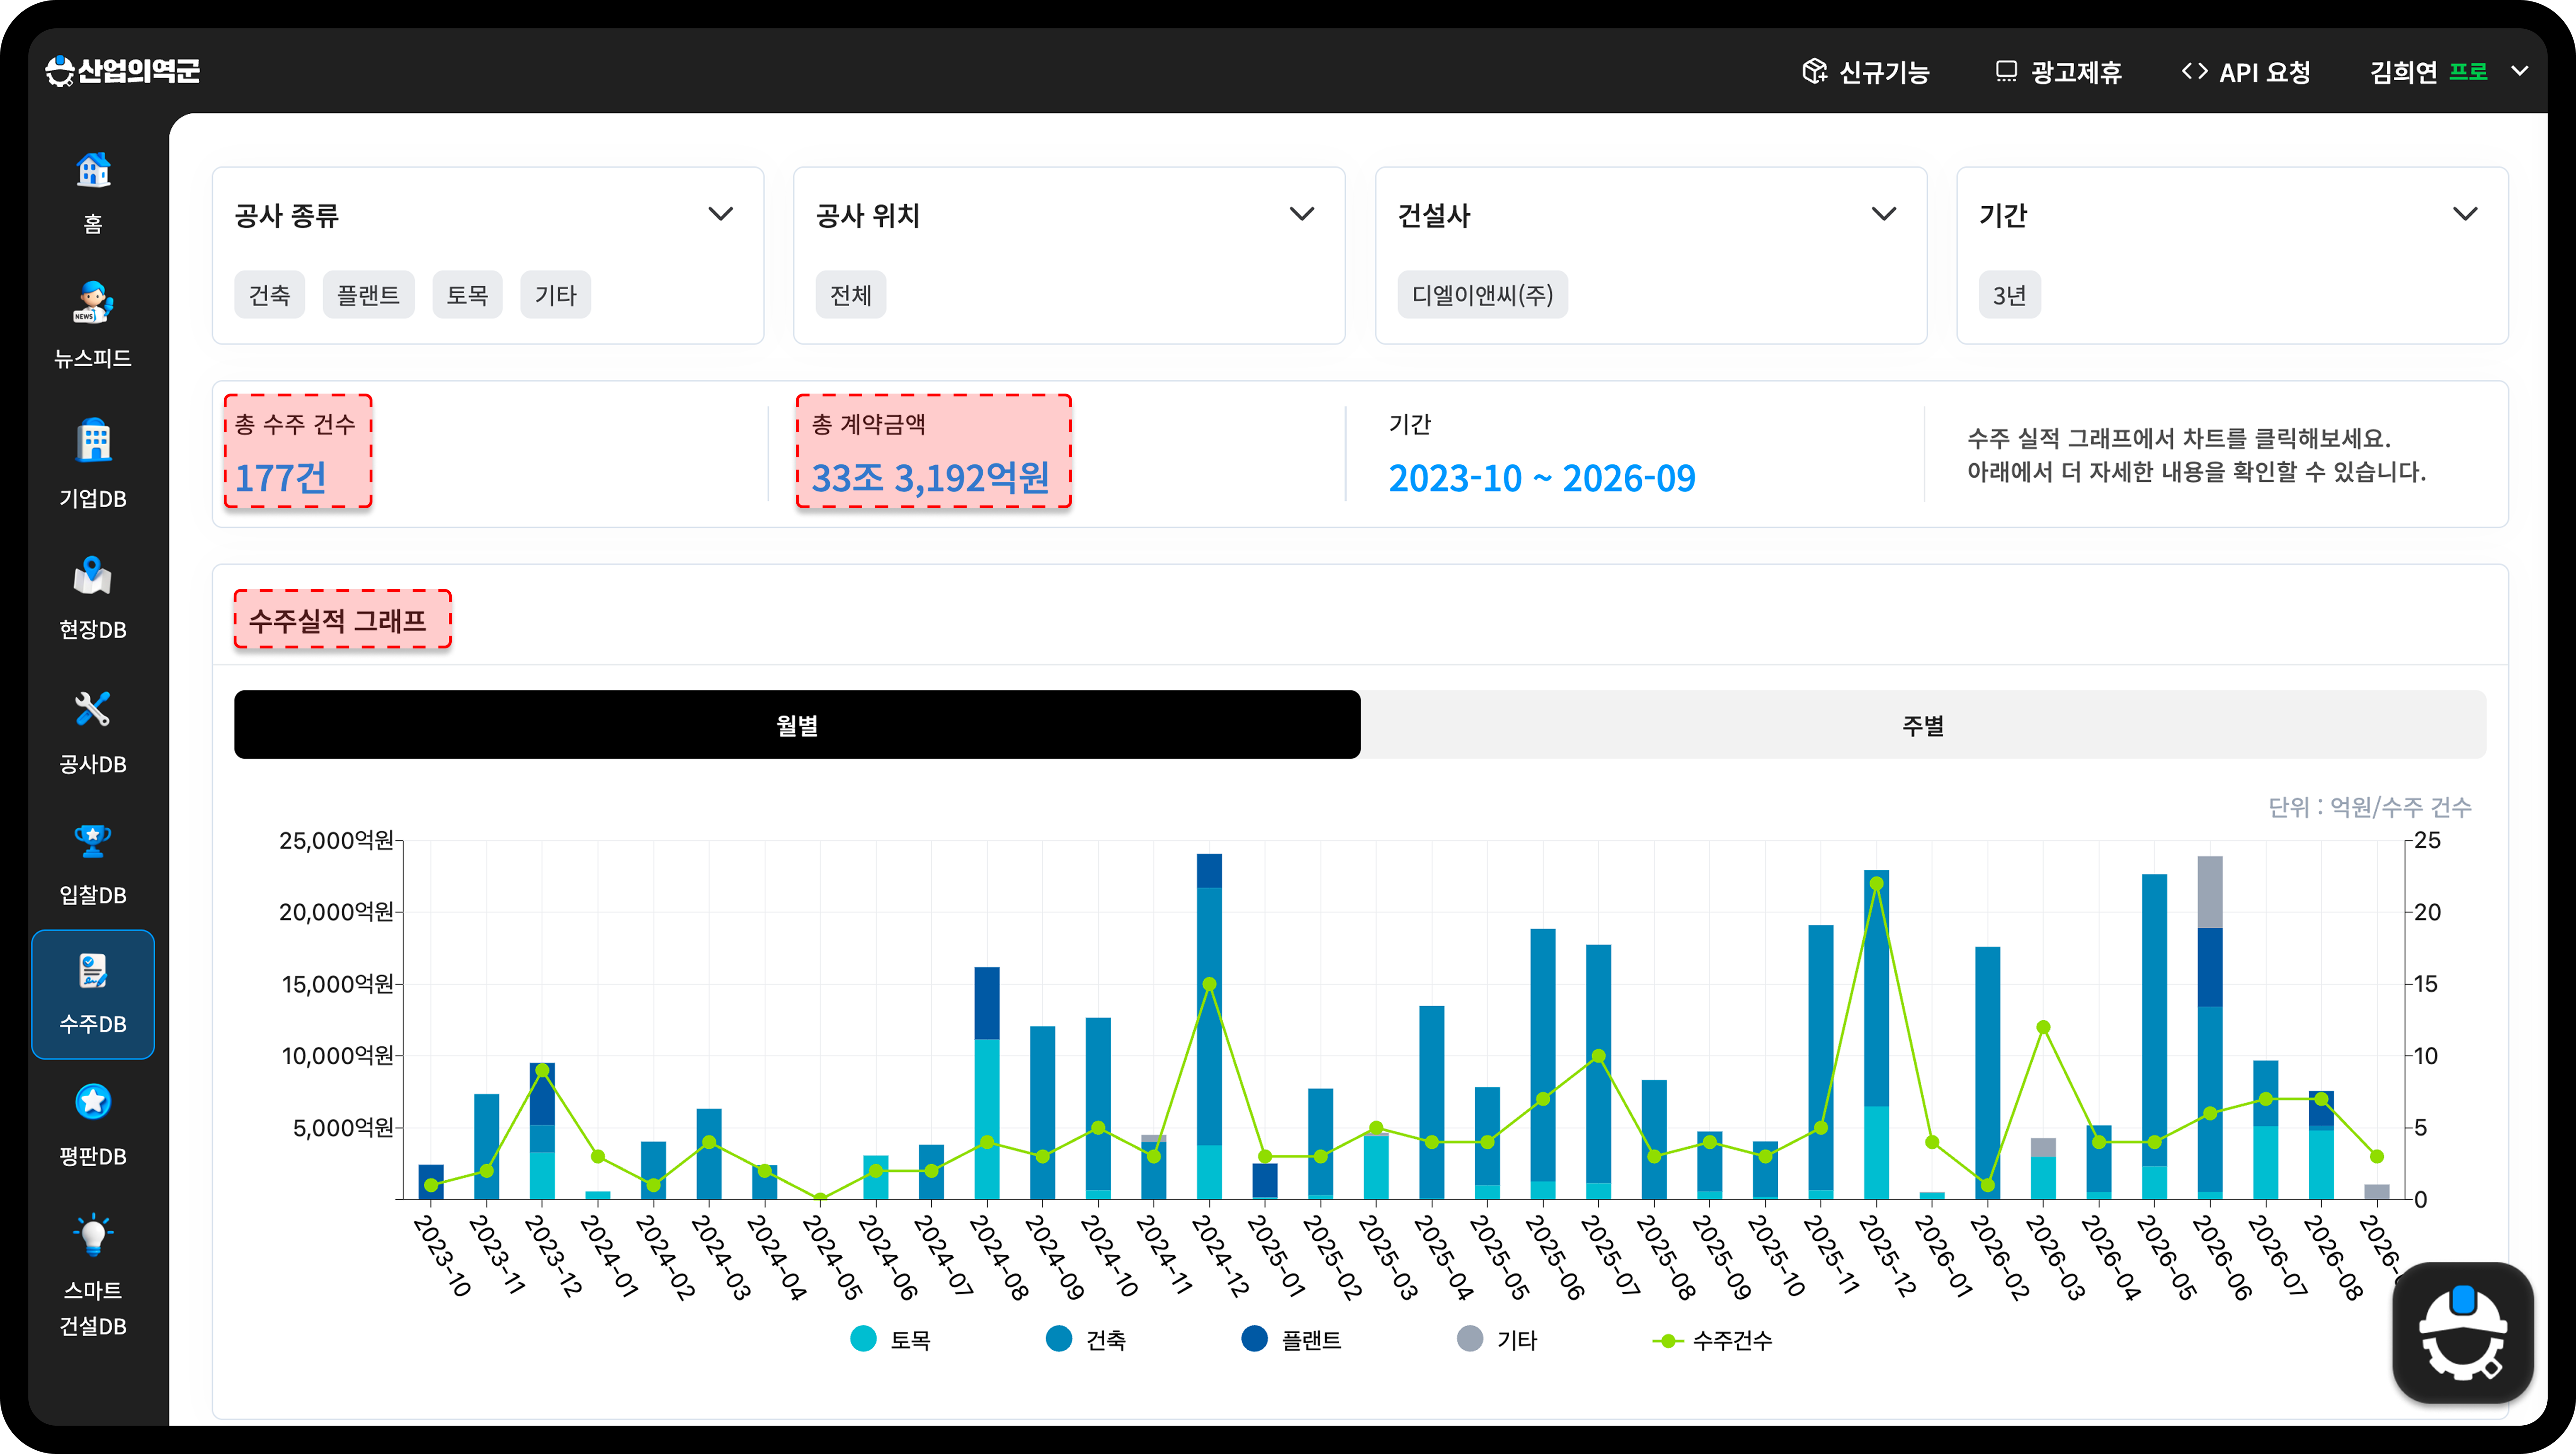Click the 25,000억원 axis label
Viewport: 2576px width, 1454px height.
point(336,840)
